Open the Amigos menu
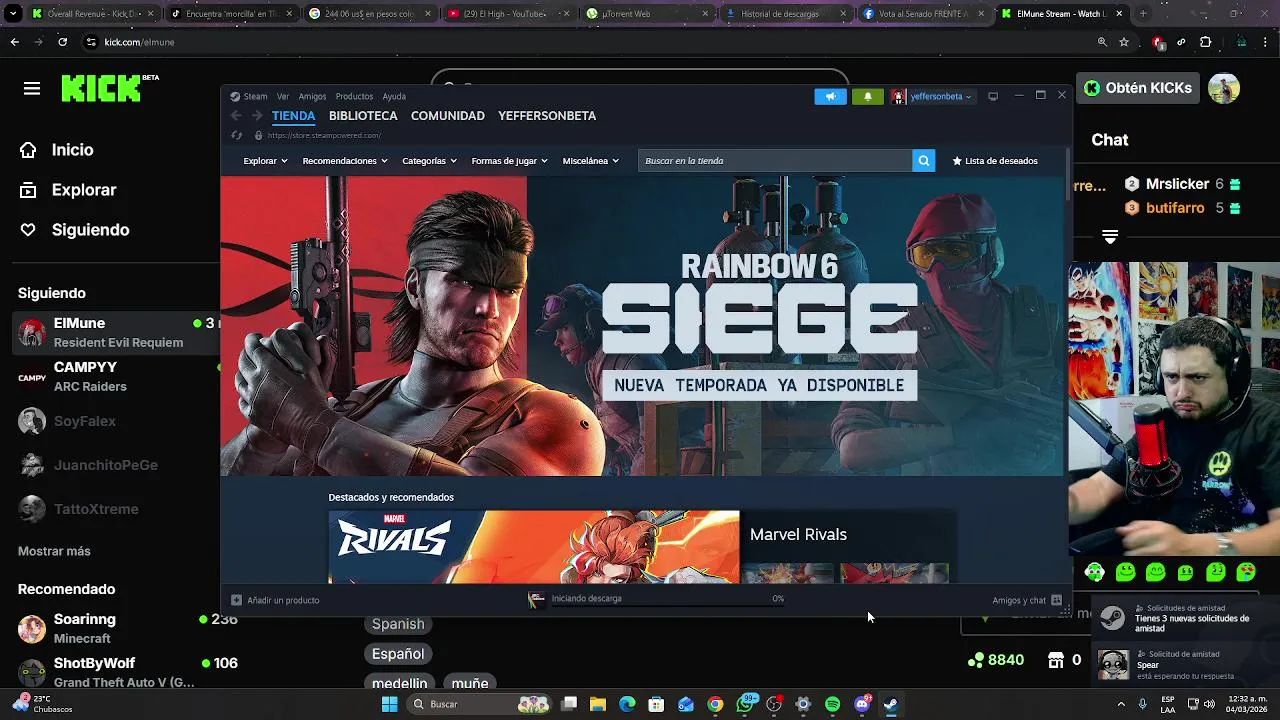The height and width of the screenshot is (720, 1280). click(312, 96)
